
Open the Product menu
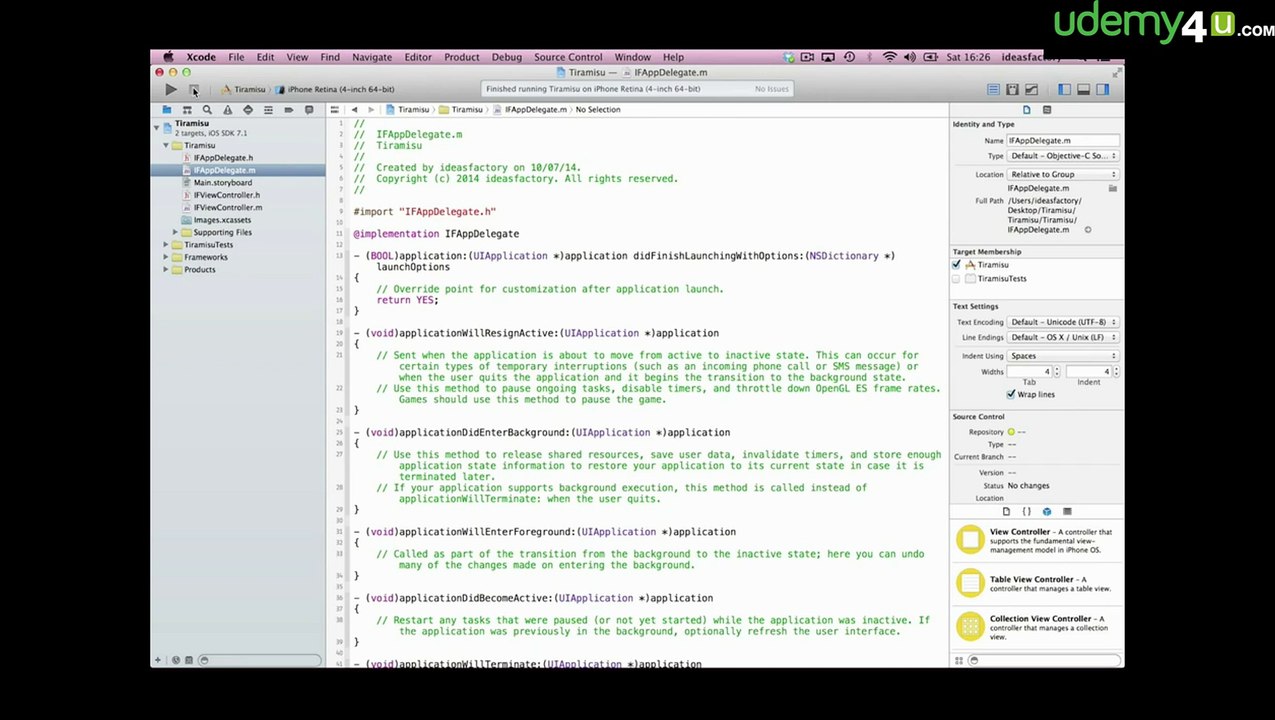pos(462,57)
